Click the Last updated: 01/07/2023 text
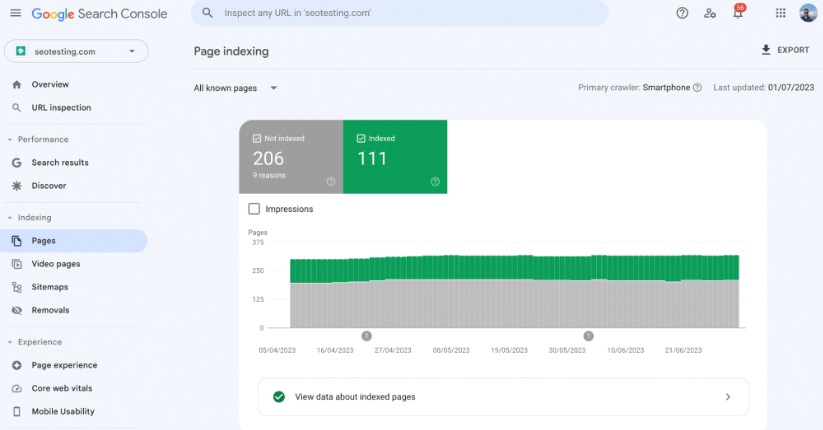 tap(764, 88)
